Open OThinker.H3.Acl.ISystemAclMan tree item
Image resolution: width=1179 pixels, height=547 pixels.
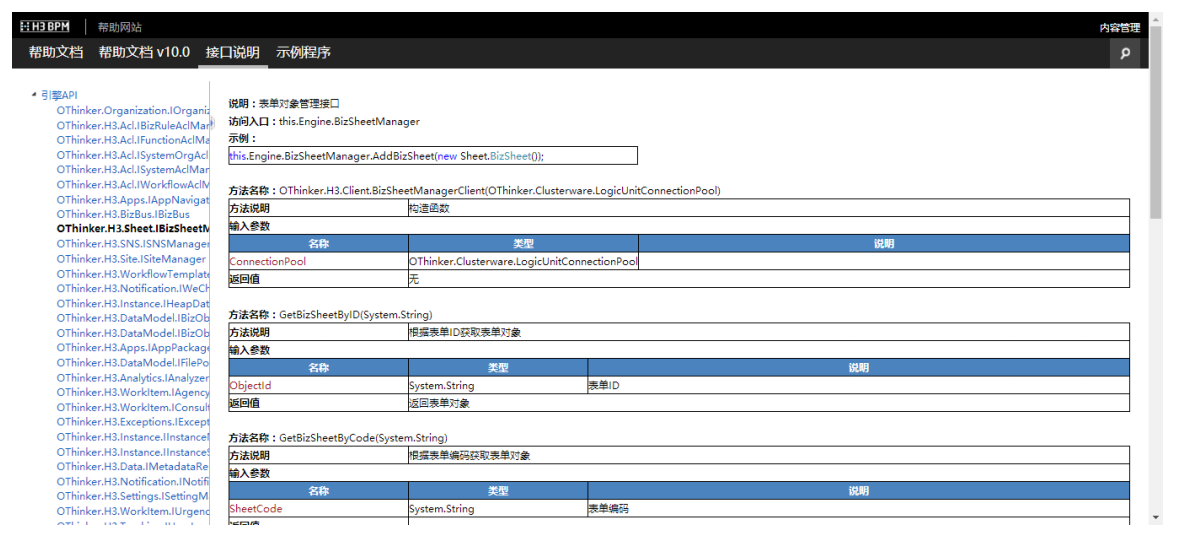pyautogui.click(x=132, y=169)
